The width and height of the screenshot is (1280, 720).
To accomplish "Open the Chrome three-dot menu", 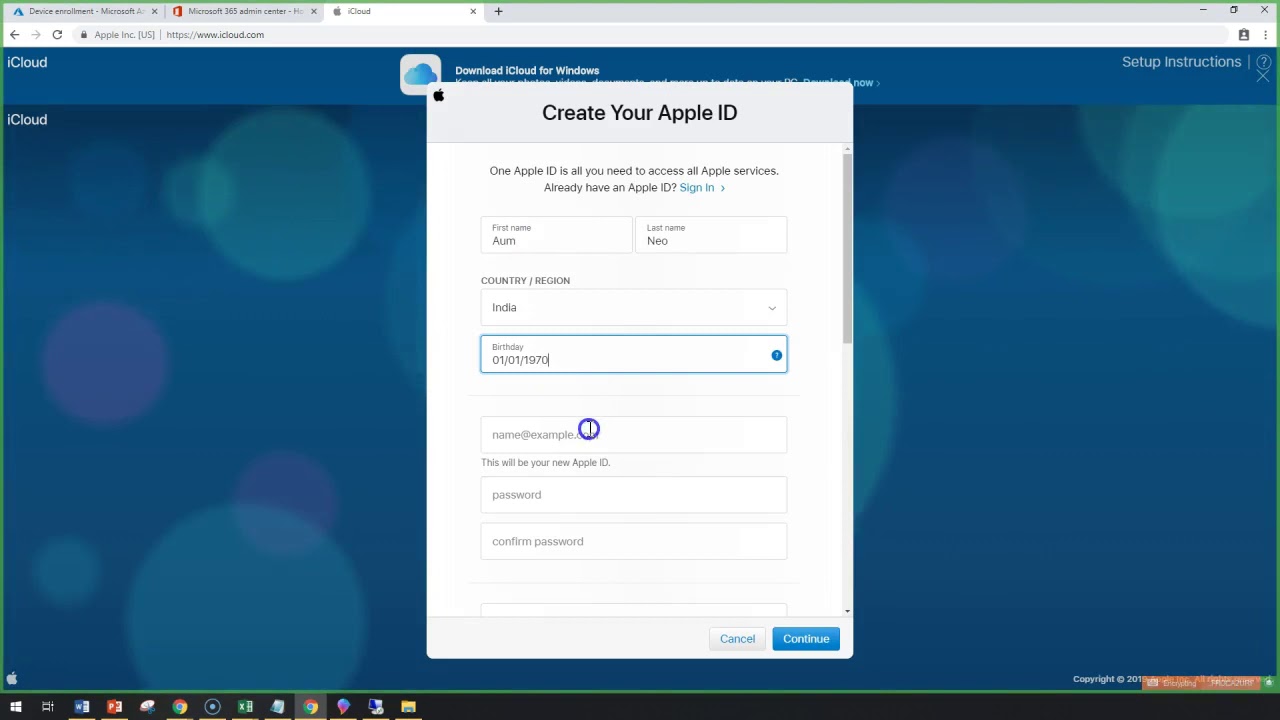I will point(1265,35).
